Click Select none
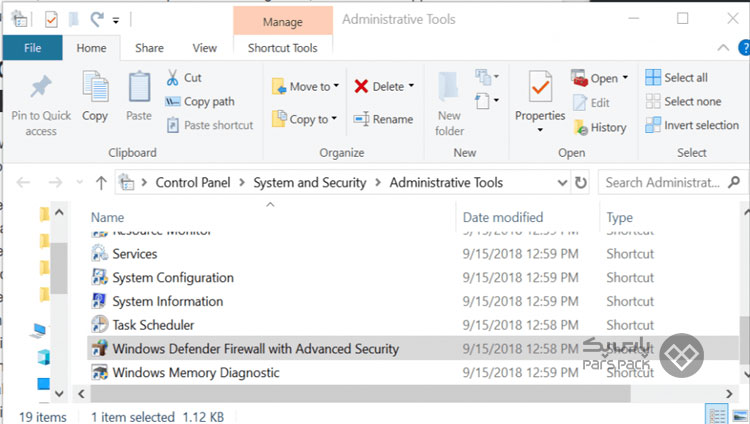This screenshot has width=750, height=424. pyautogui.click(x=683, y=101)
